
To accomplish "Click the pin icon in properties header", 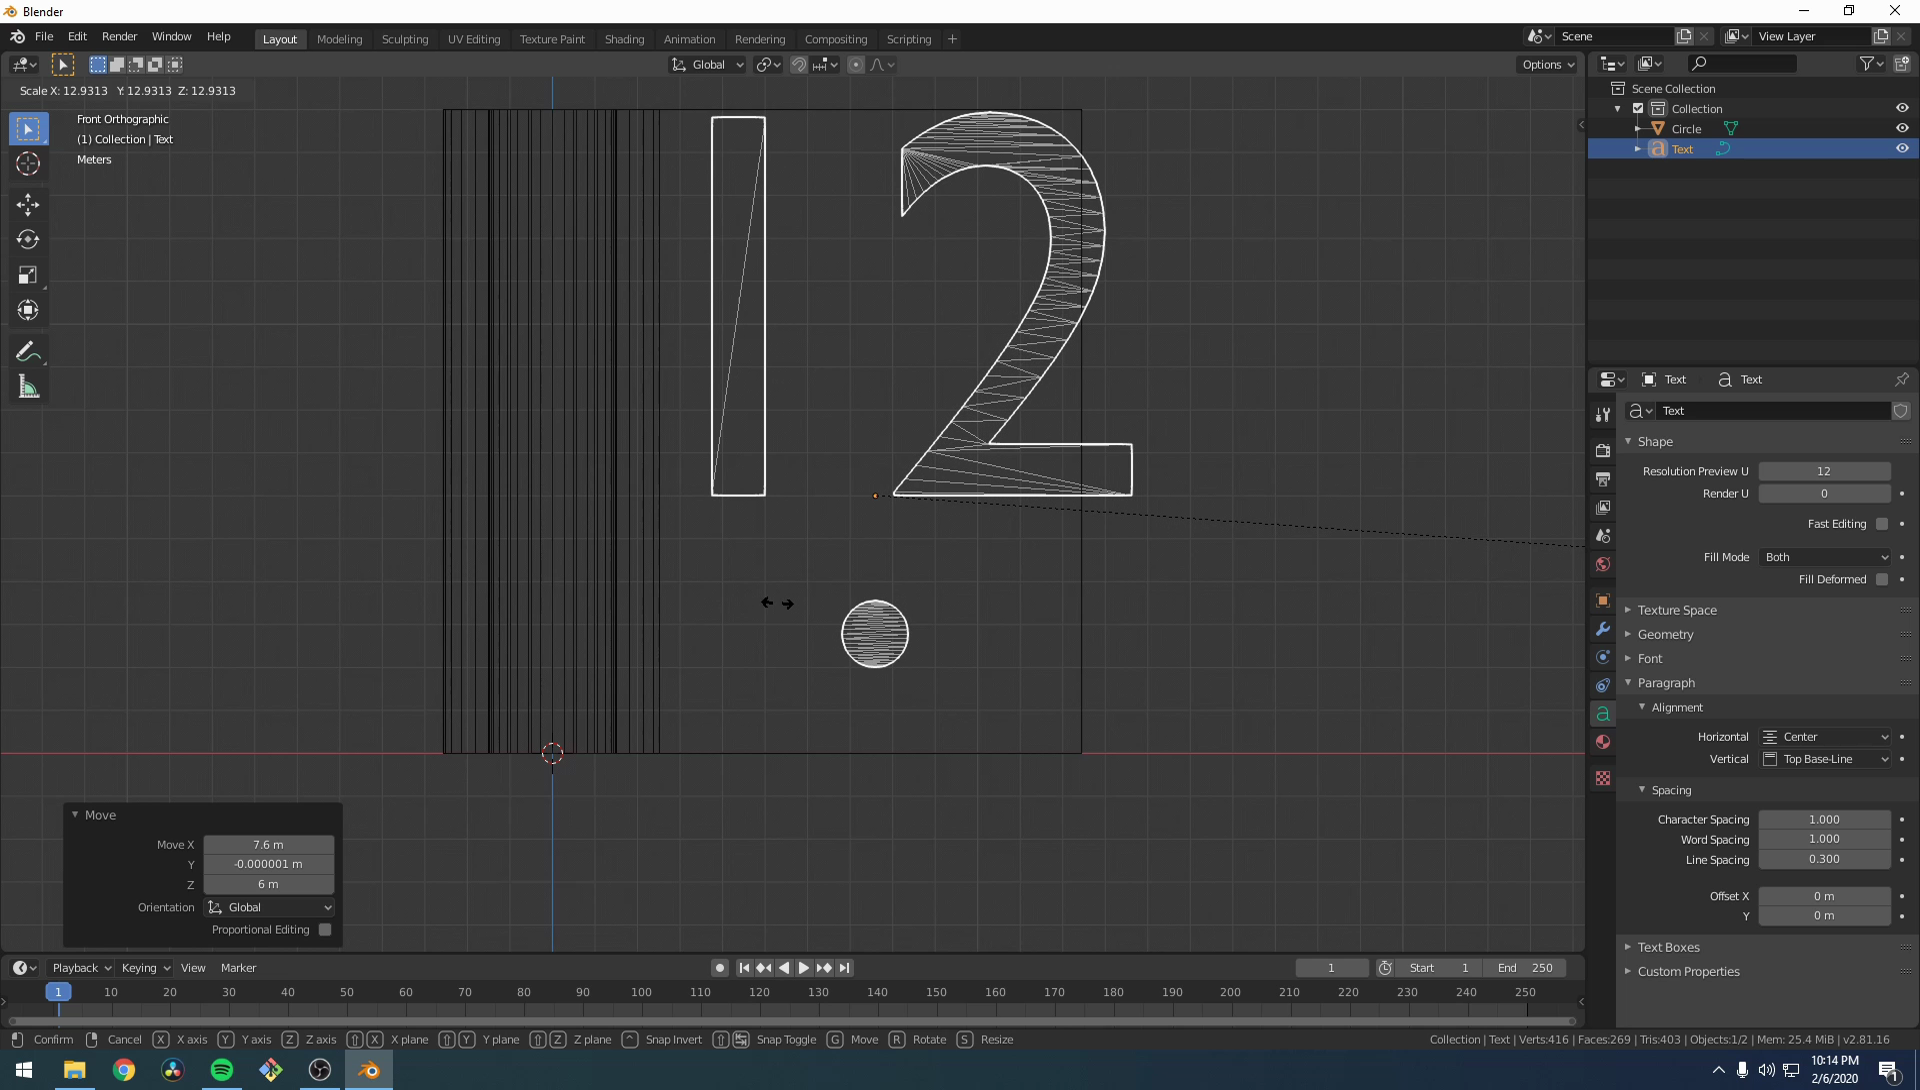I will click(x=1901, y=379).
